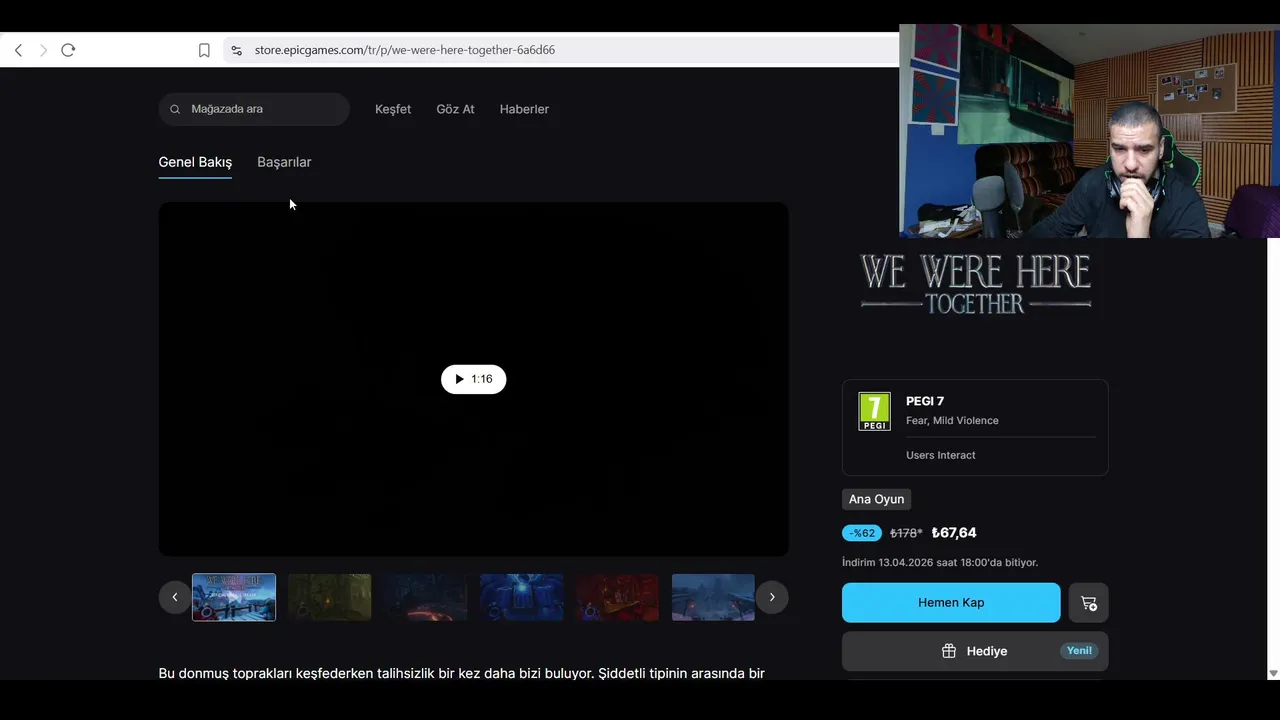Click the Hemen Kap purchase button

click(951, 603)
